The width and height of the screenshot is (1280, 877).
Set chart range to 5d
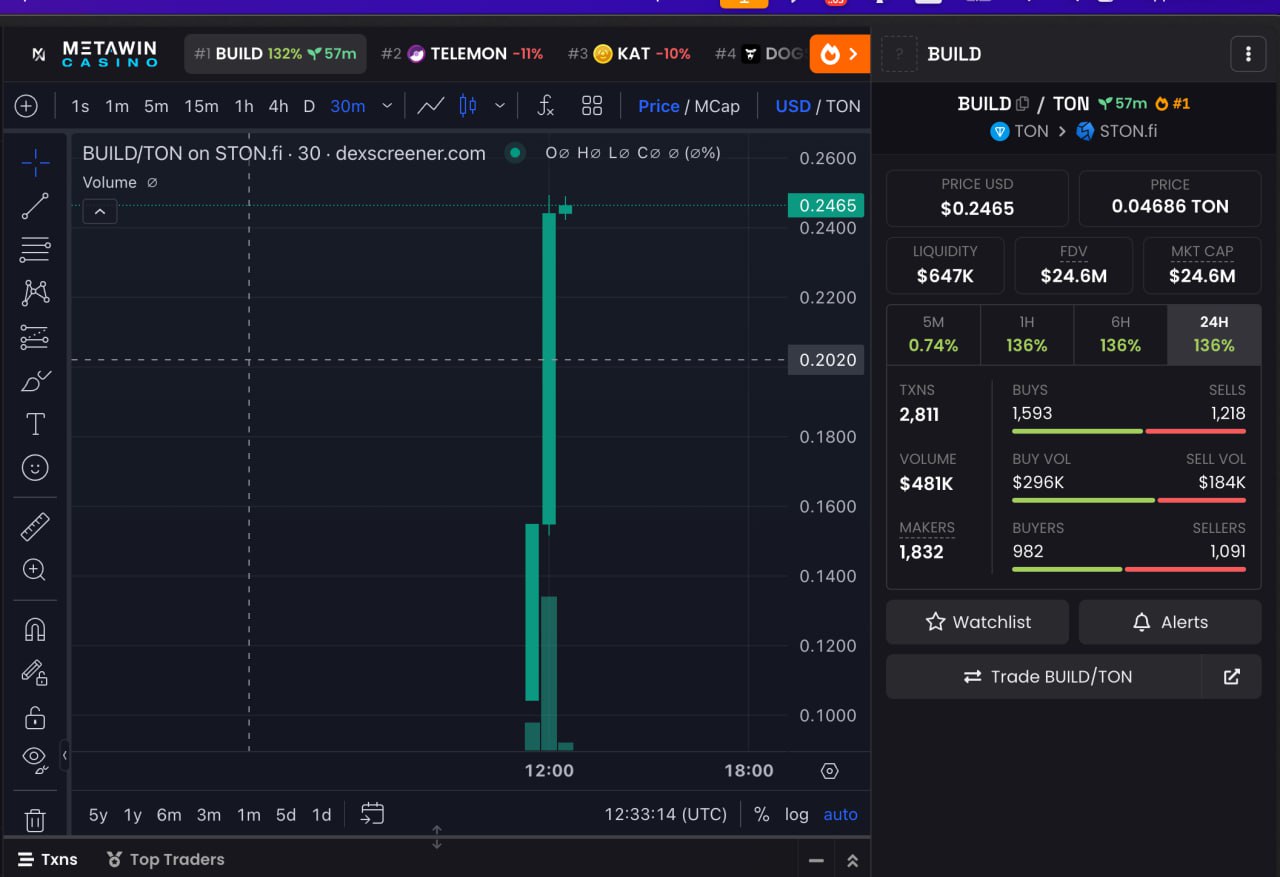pos(286,814)
